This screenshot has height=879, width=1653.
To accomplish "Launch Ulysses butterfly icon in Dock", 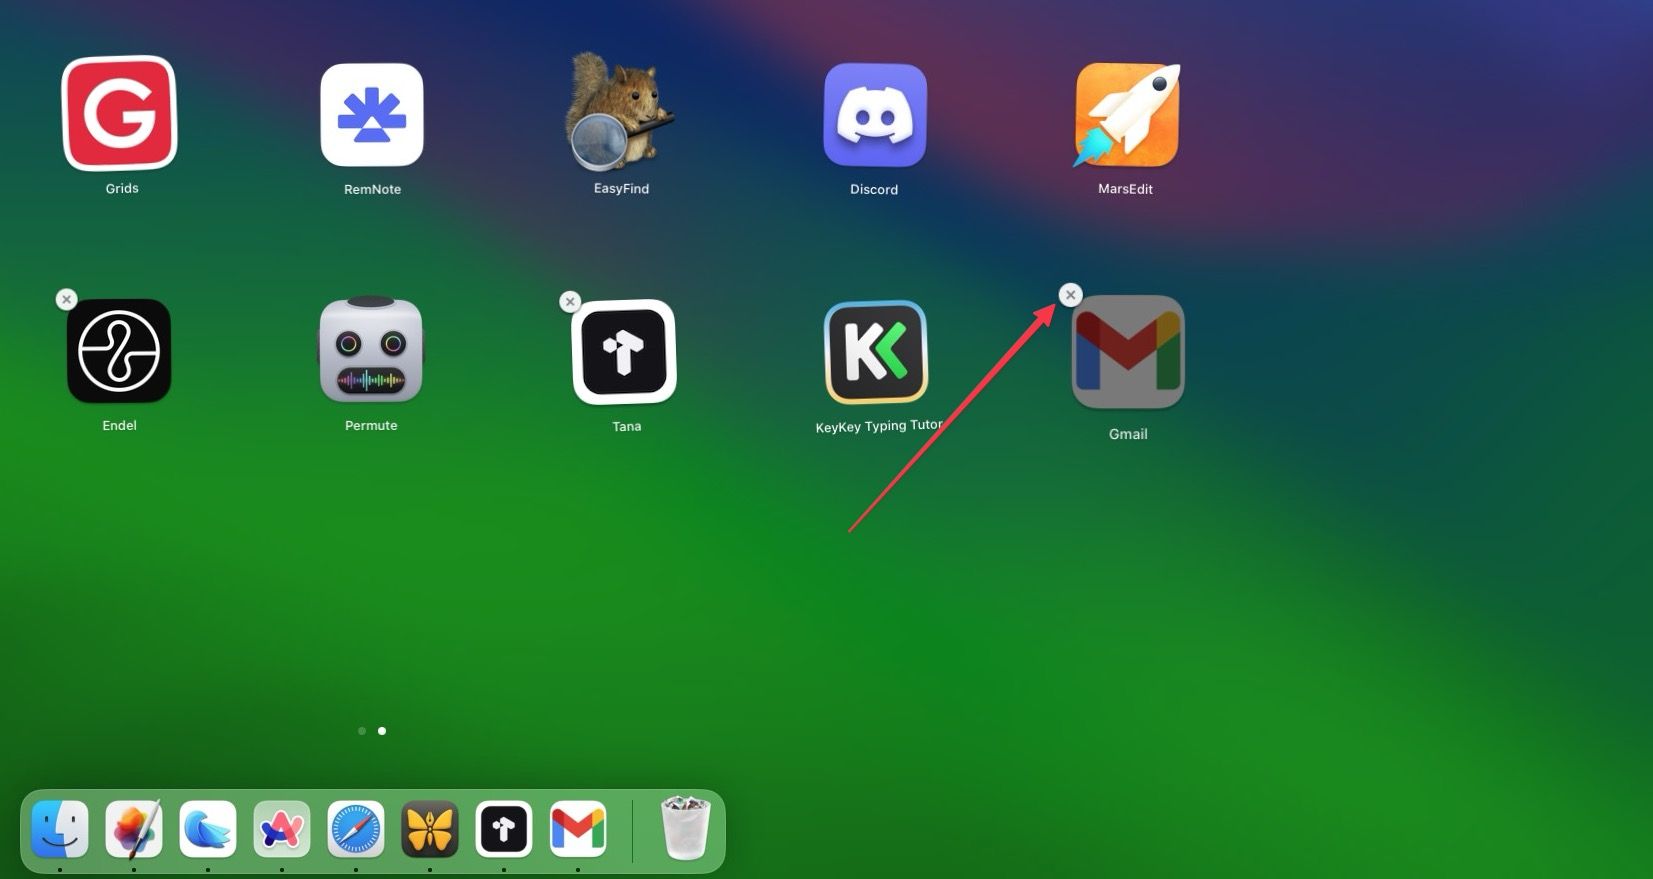I will click(x=430, y=829).
